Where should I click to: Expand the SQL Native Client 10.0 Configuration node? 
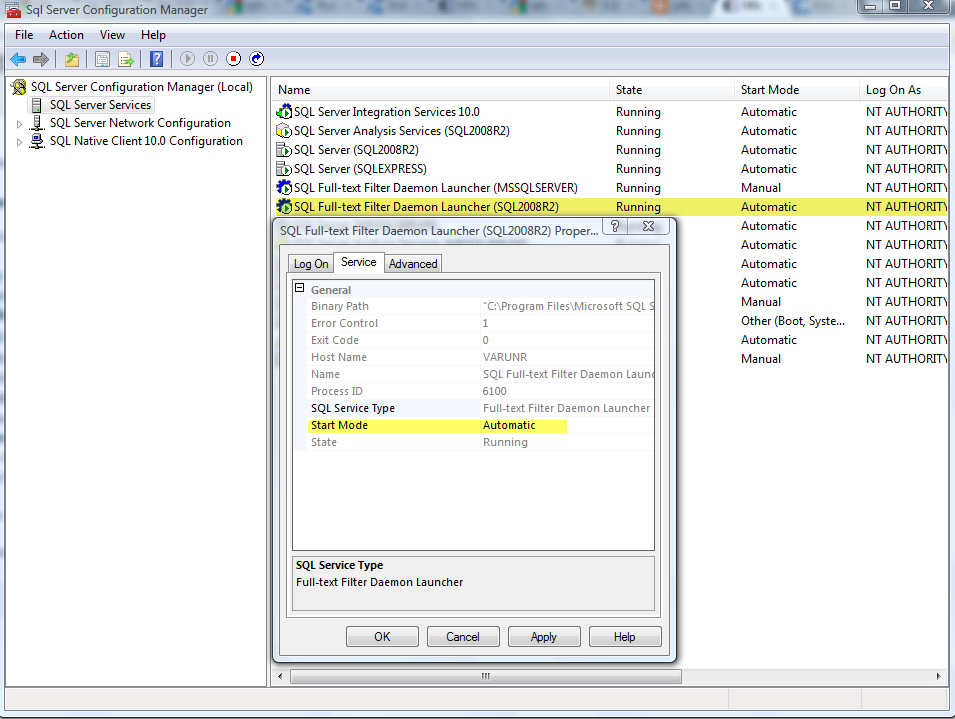(19, 142)
